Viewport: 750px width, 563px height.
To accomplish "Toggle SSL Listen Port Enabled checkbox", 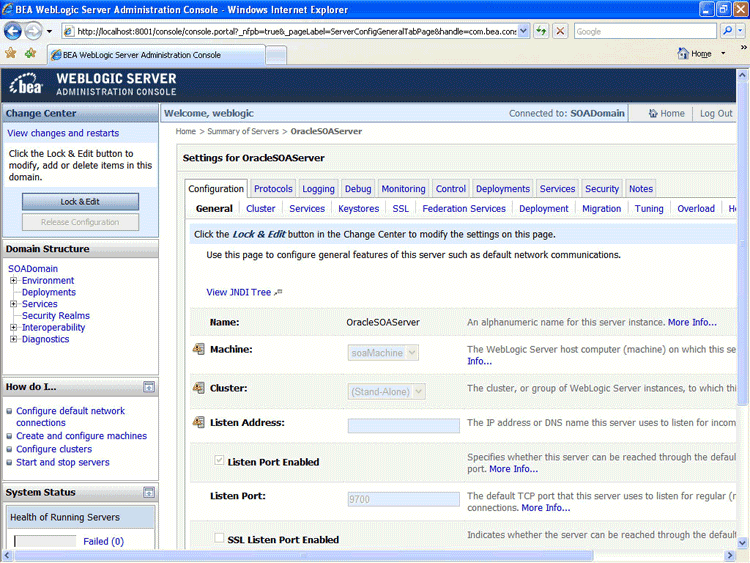I will coord(219,538).
